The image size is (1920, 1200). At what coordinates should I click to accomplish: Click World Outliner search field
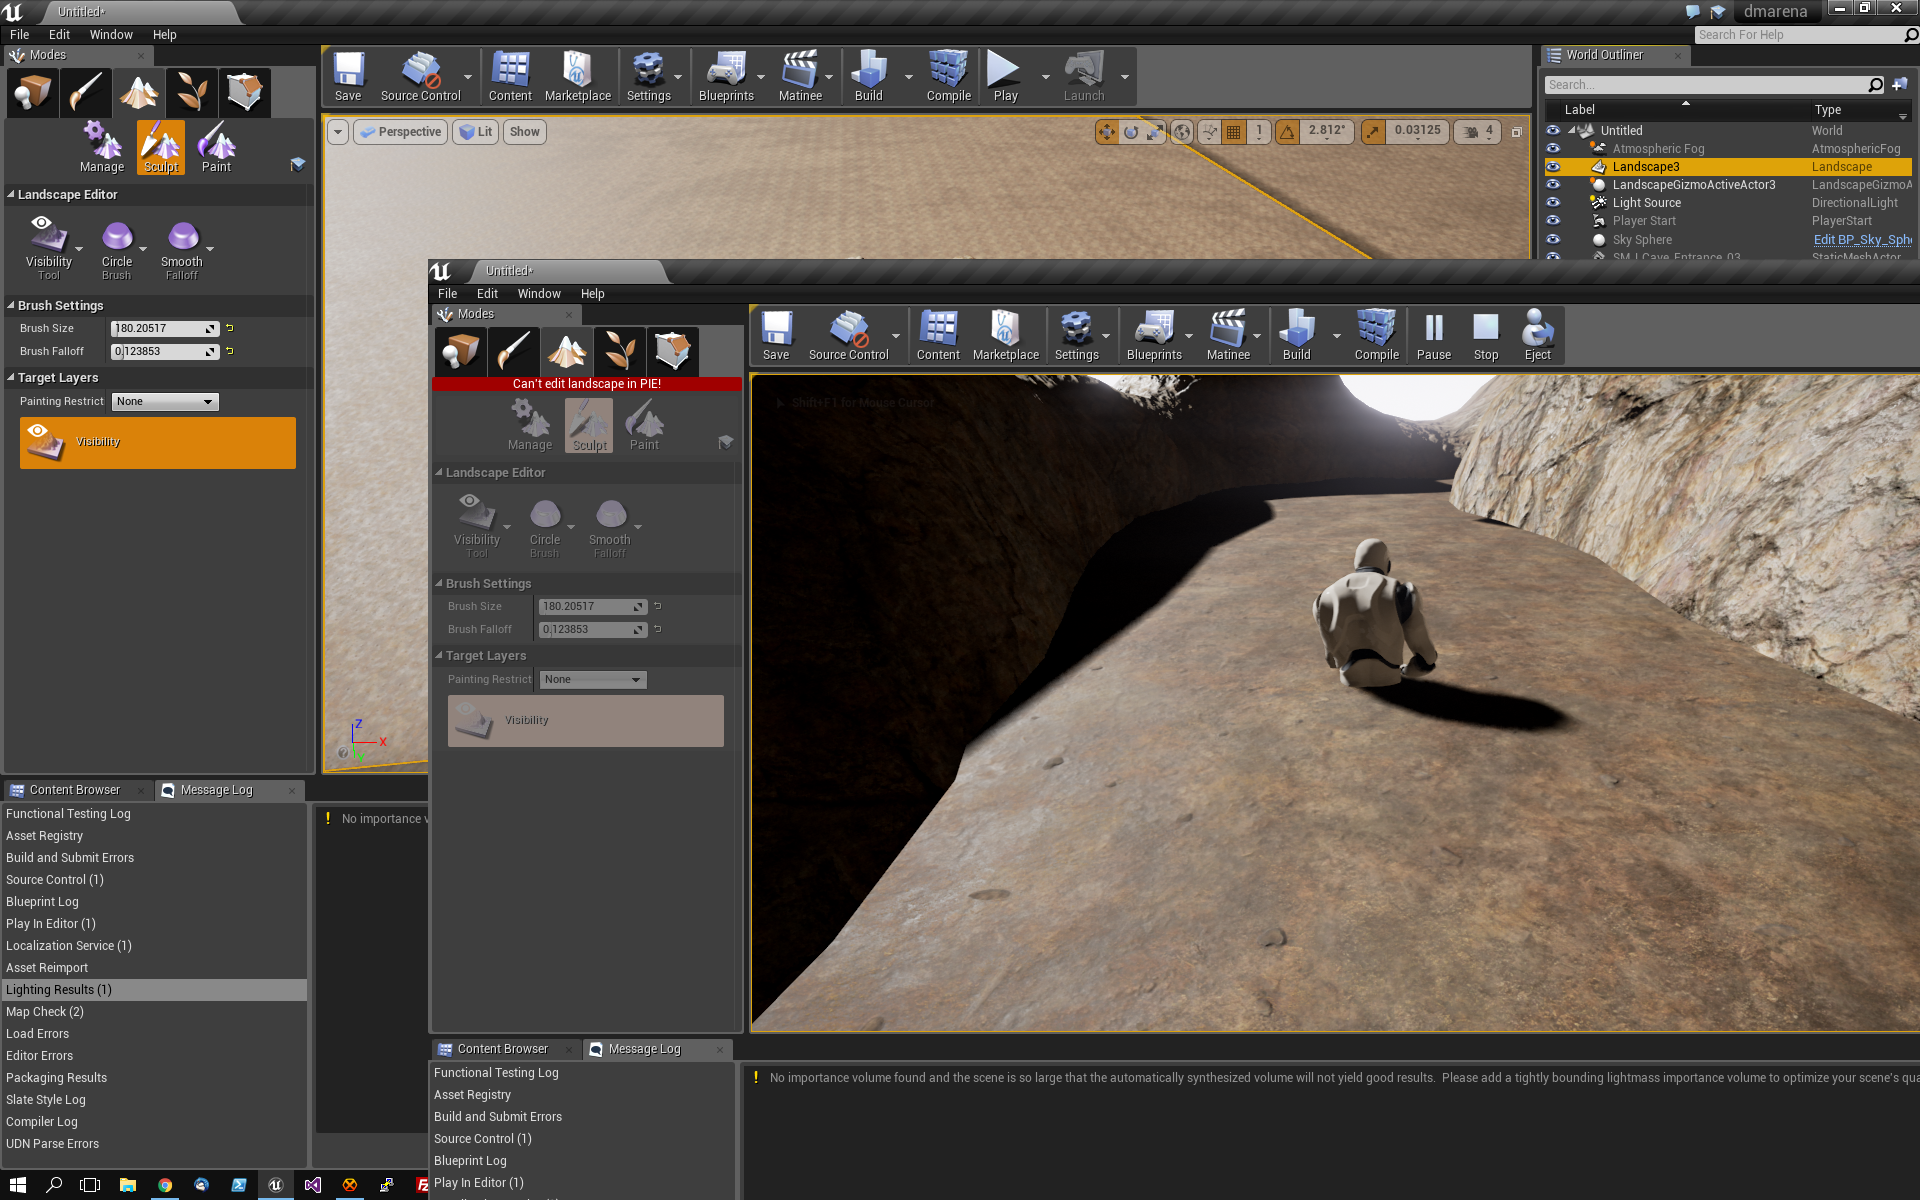click(1706, 85)
